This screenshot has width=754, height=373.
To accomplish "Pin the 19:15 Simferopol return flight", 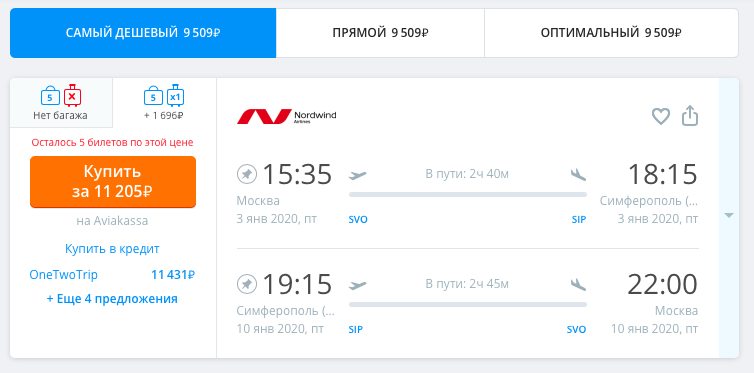I will [x=247, y=284].
